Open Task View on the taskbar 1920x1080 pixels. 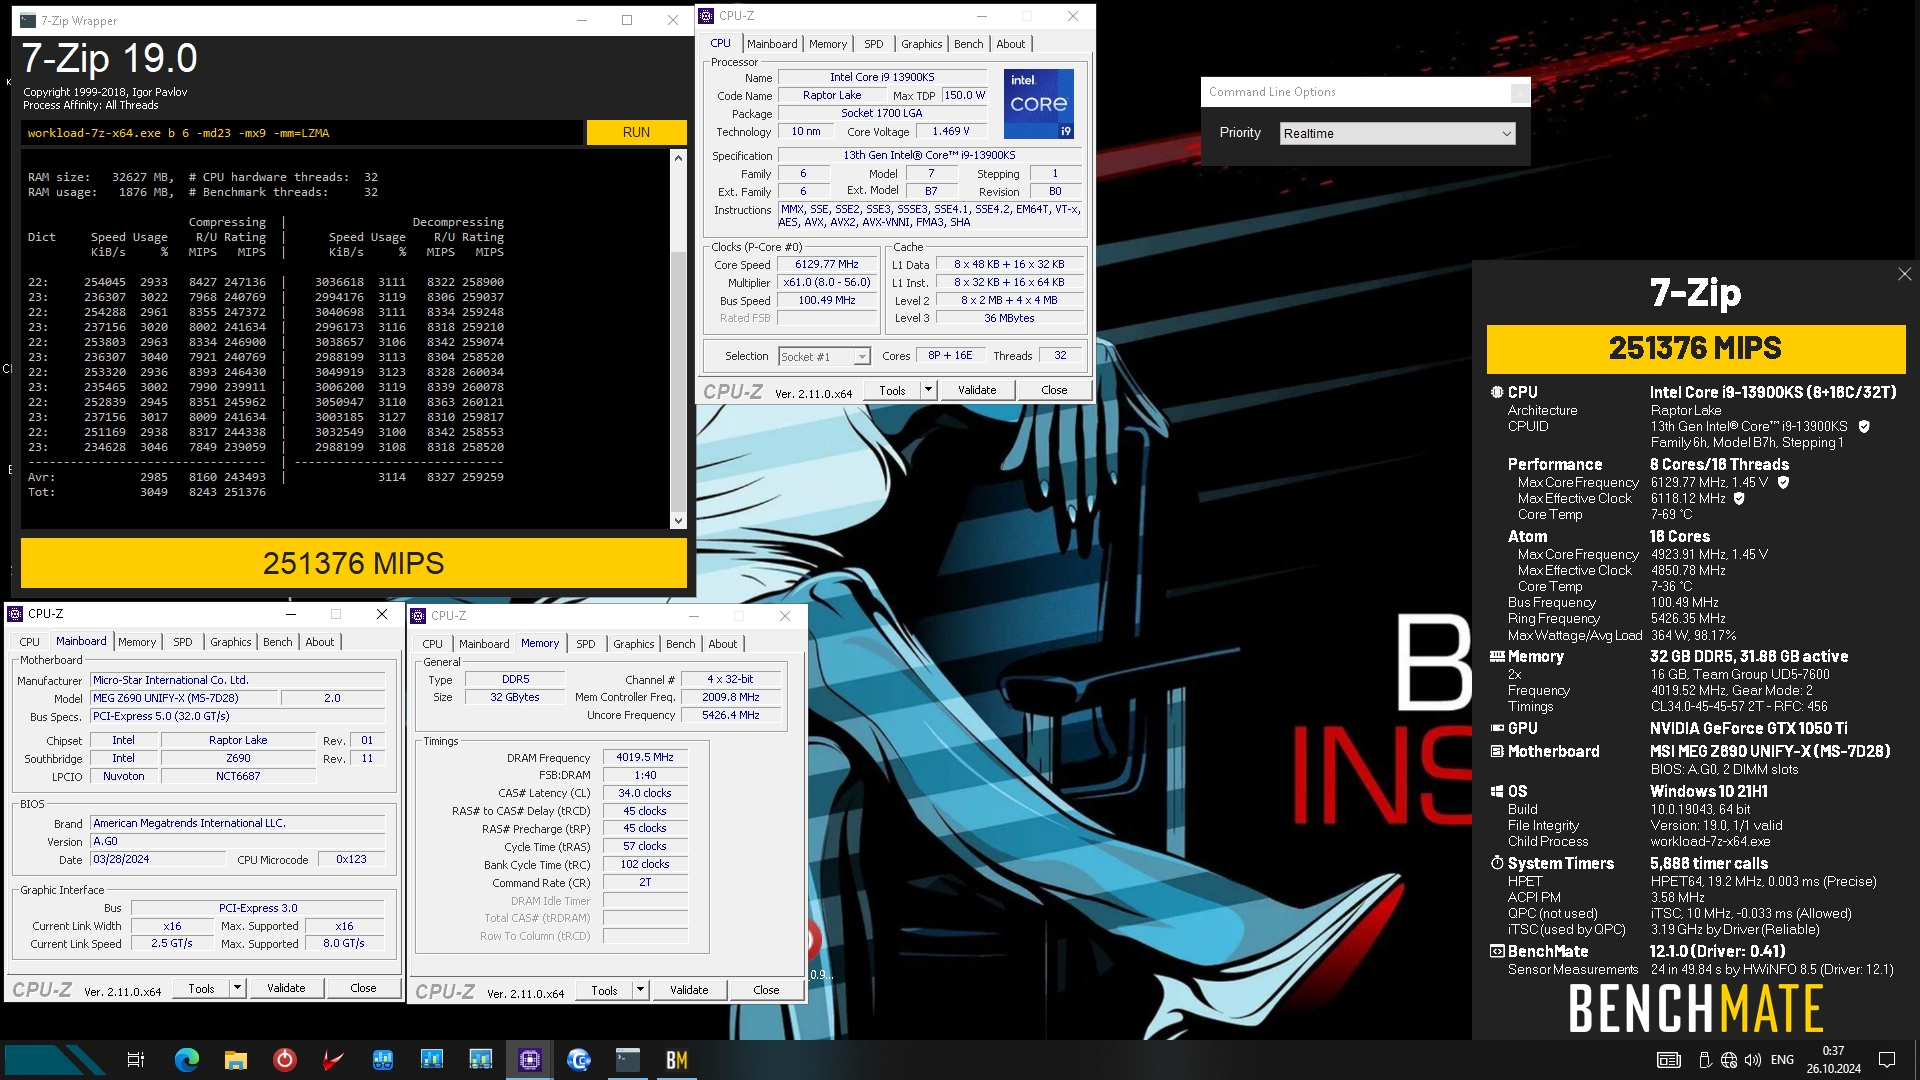coord(136,1060)
